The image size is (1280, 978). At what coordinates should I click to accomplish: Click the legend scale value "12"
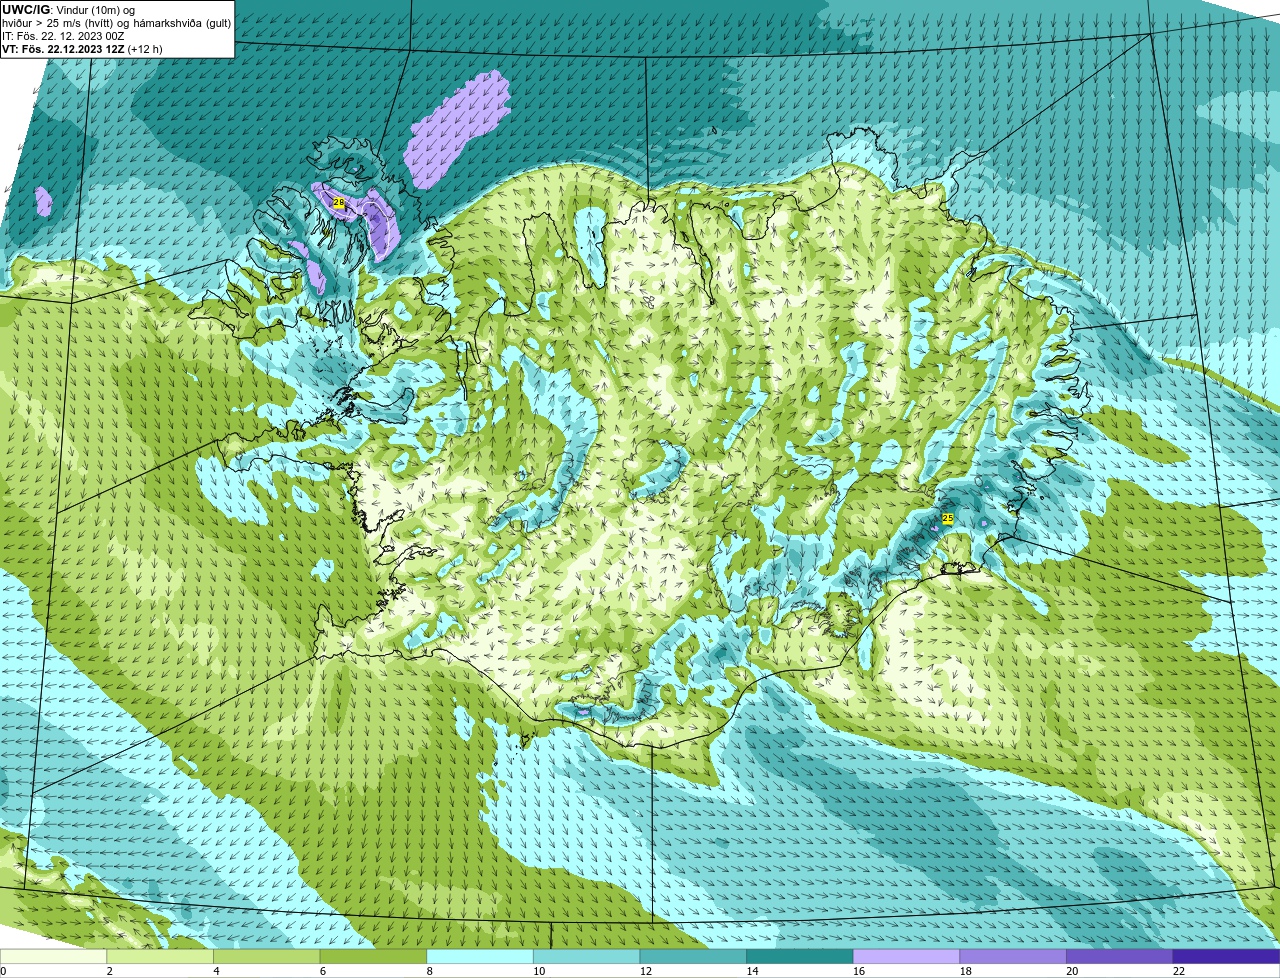click(x=645, y=971)
